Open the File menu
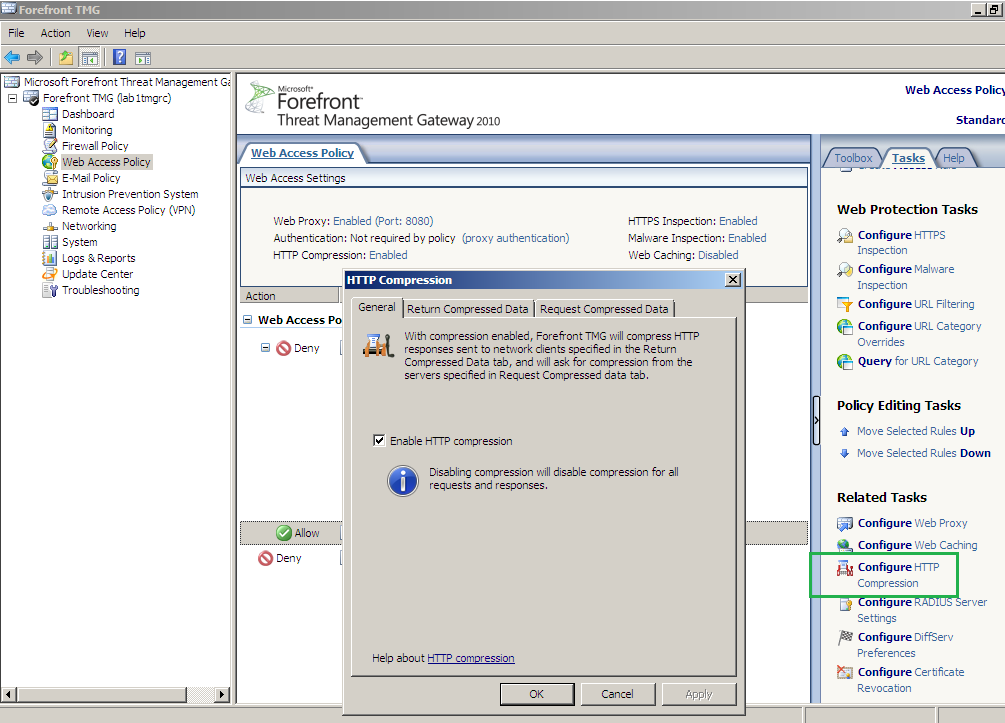The height and width of the screenshot is (723, 1005). pos(16,33)
